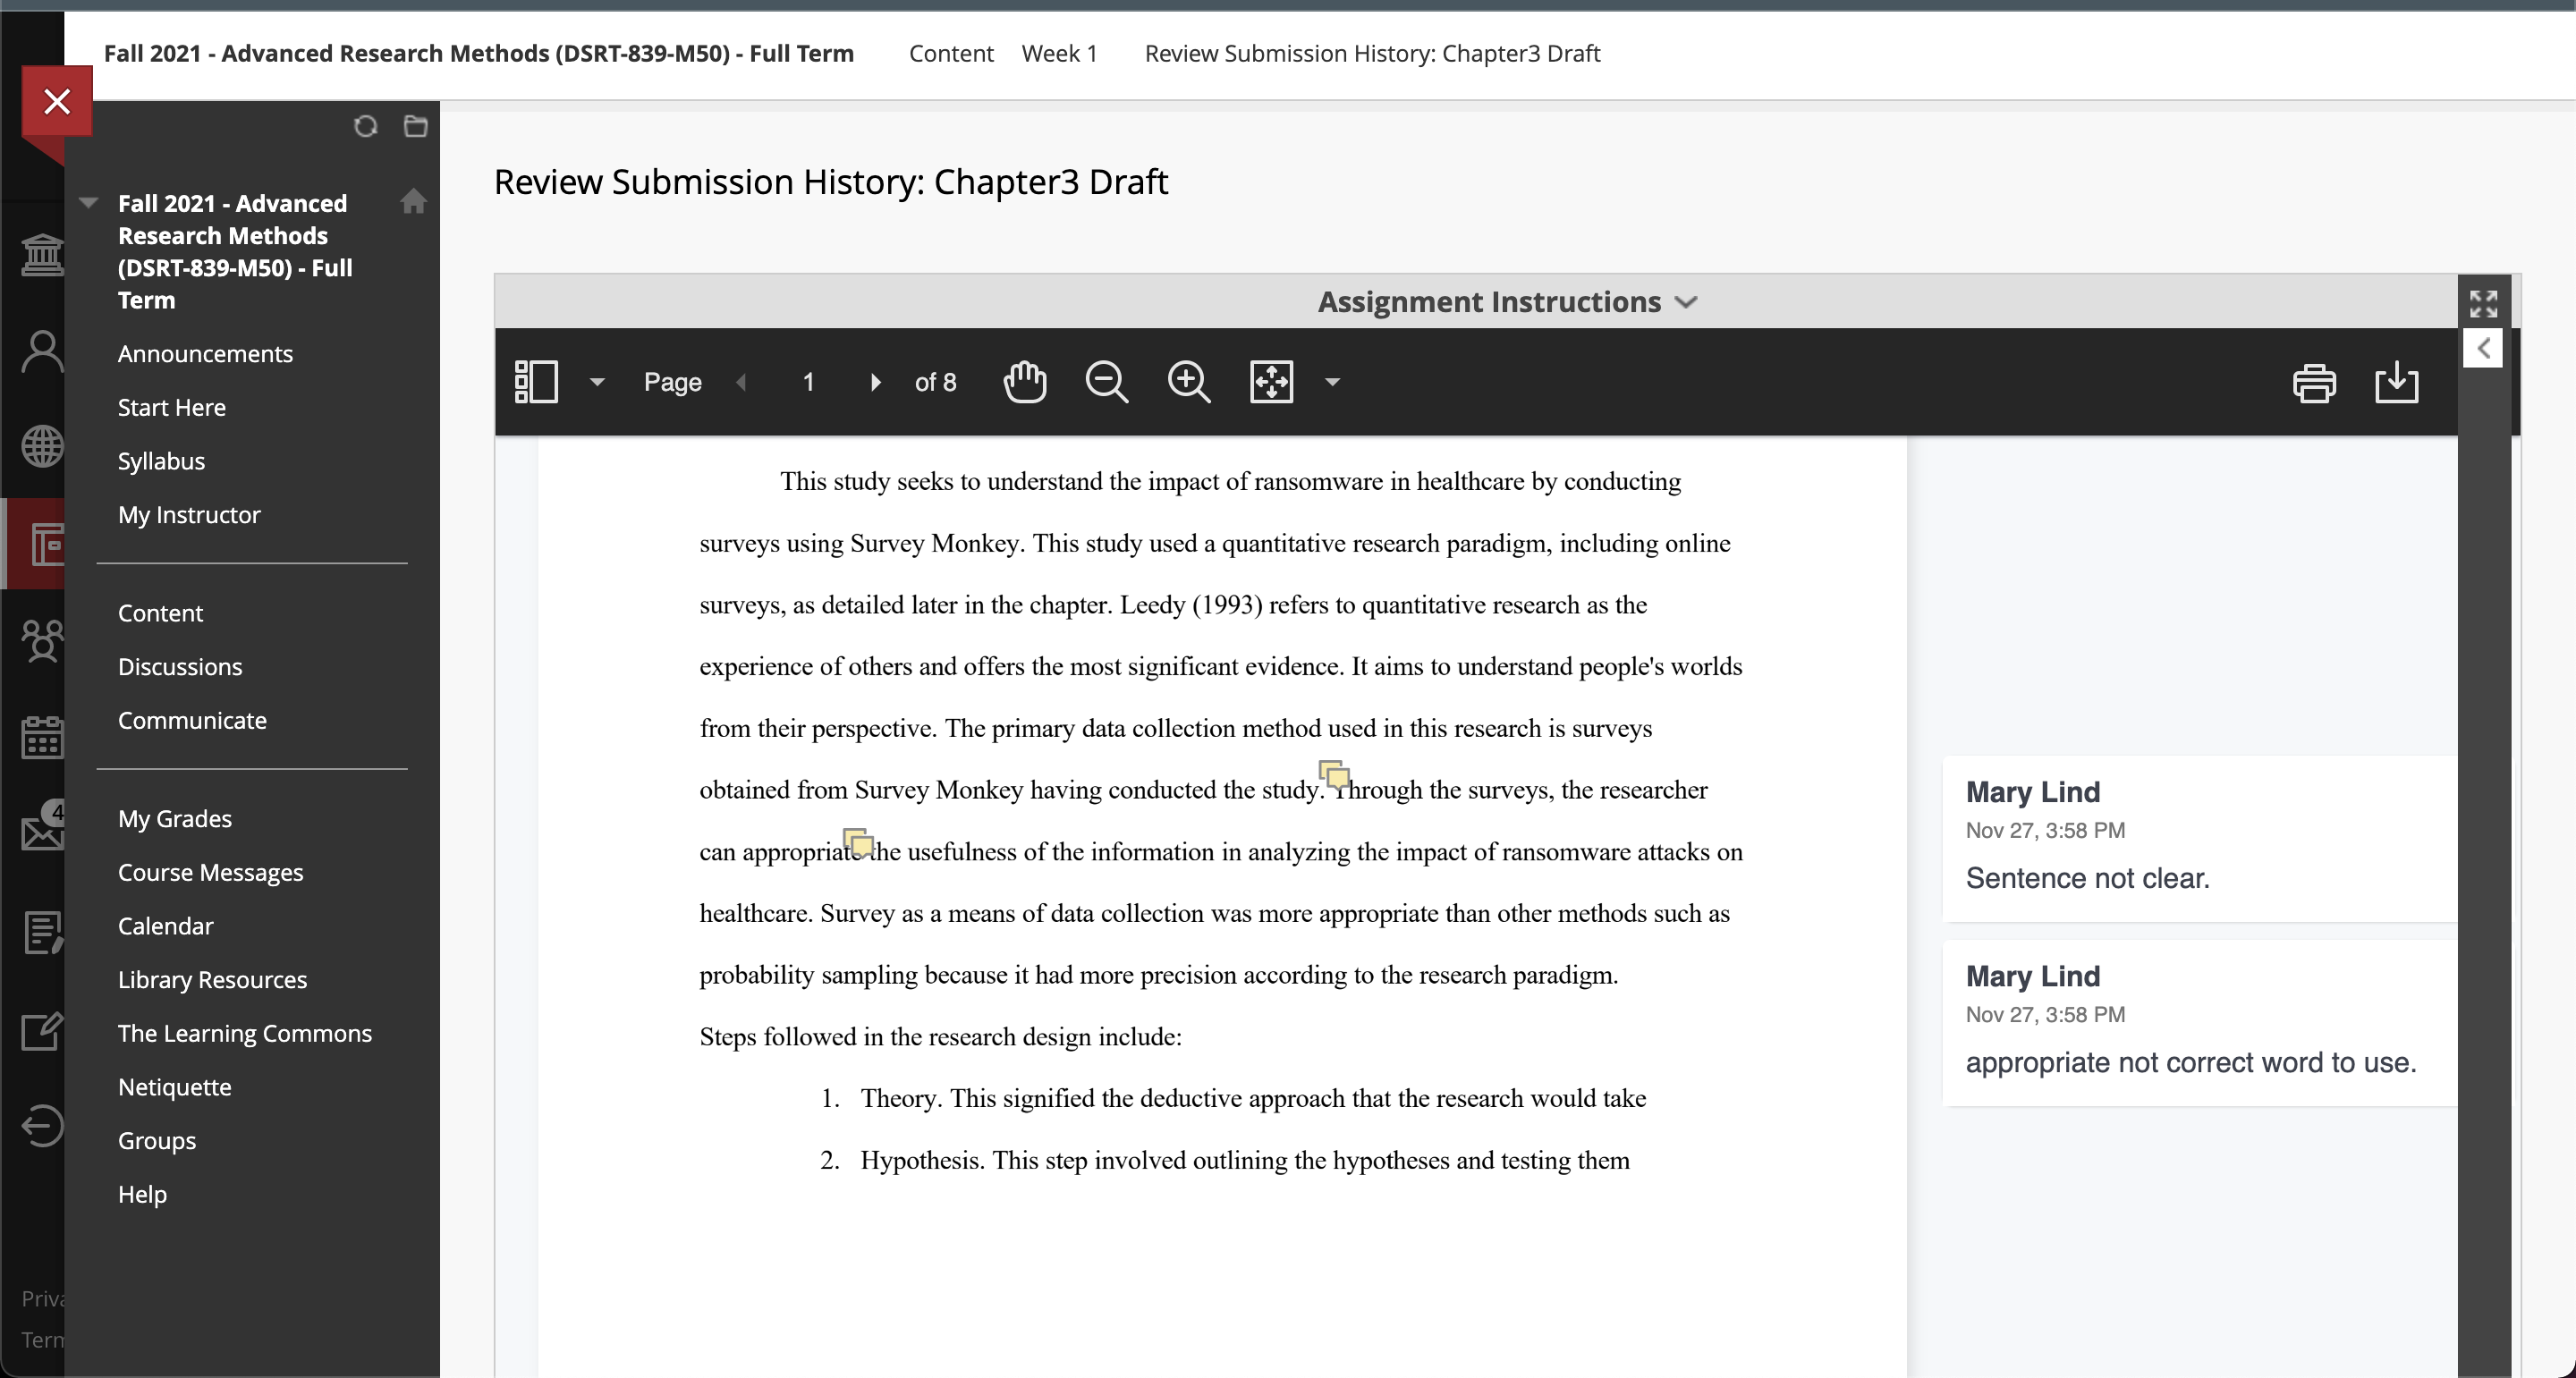This screenshot has height=1378, width=2576.
Task: Go to next page arrow
Action: 875,382
